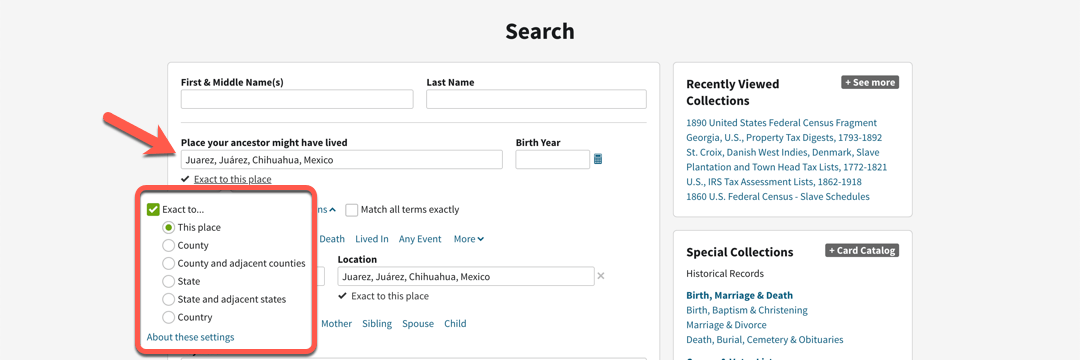This screenshot has height=360, width=1080.
Task: Open 'Marriage & Divorce' records
Action: pyautogui.click(x=726, y=324)
